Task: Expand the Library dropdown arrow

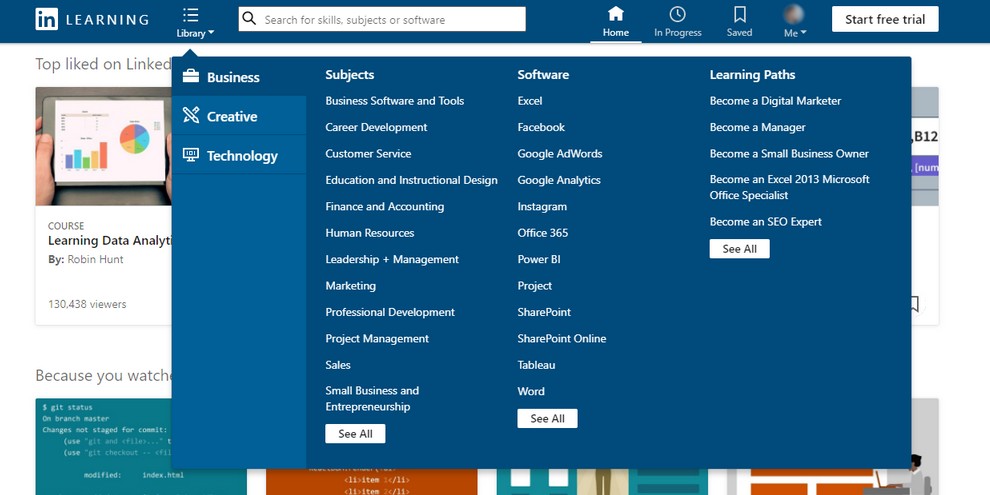Action: tap(211, 33)
